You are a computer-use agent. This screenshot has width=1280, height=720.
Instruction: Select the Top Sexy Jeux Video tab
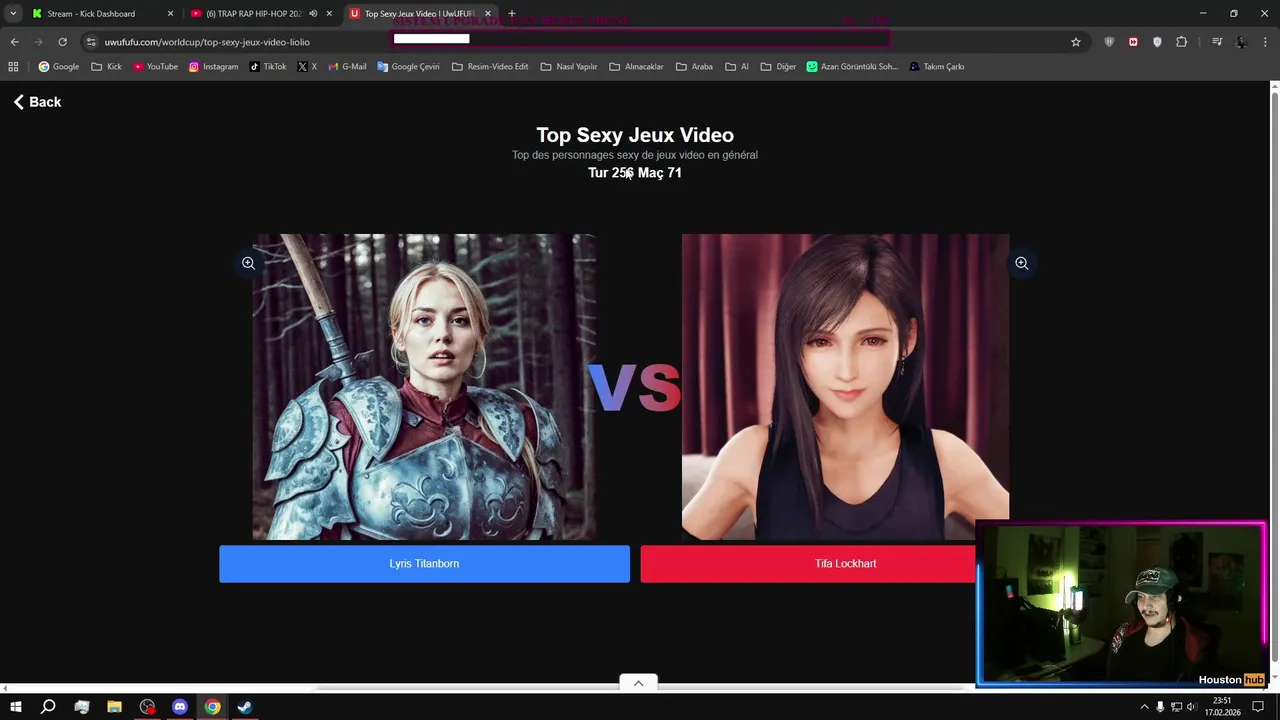coord(418,14)
